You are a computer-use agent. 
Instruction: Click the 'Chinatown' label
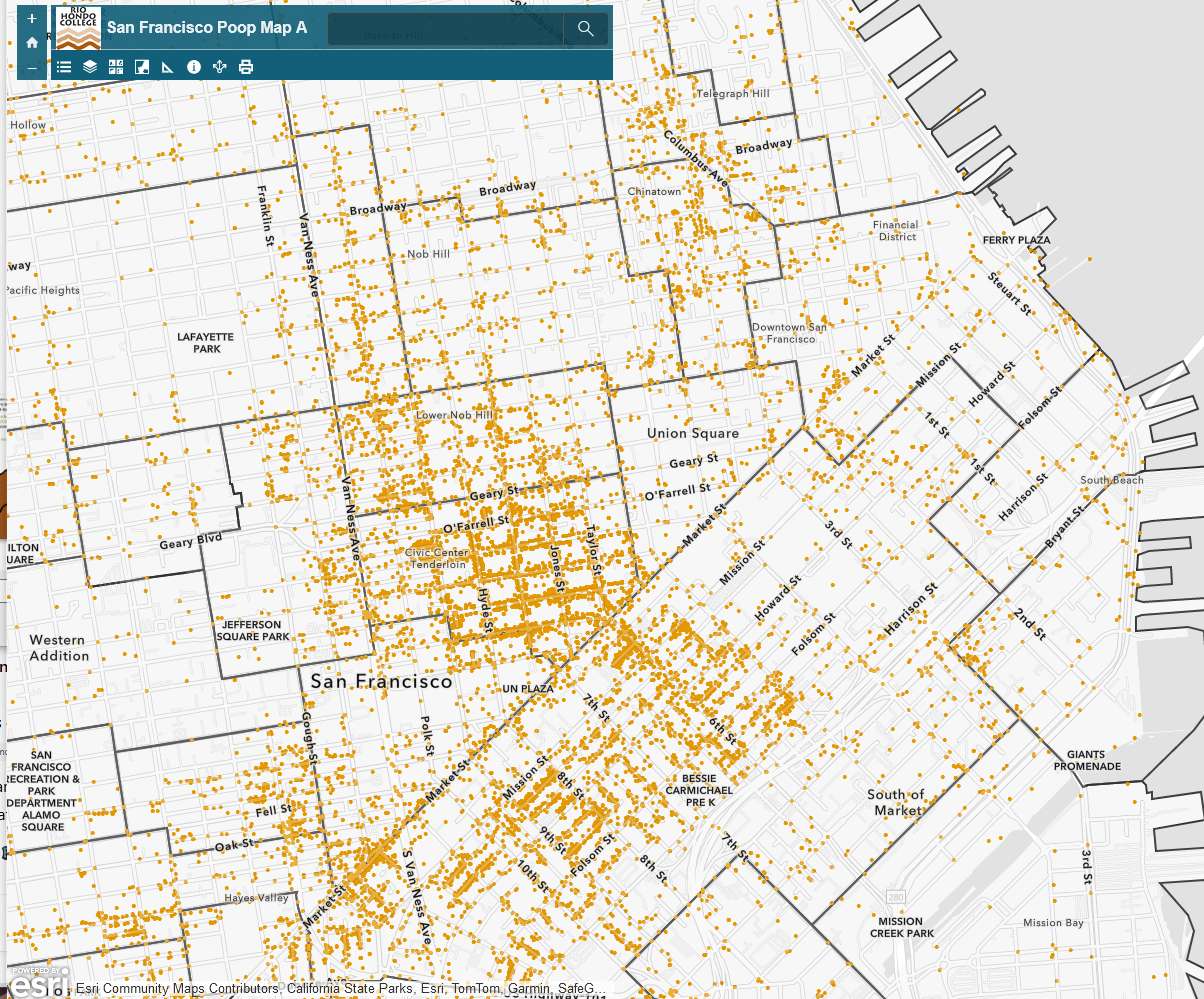click(654, 191)
